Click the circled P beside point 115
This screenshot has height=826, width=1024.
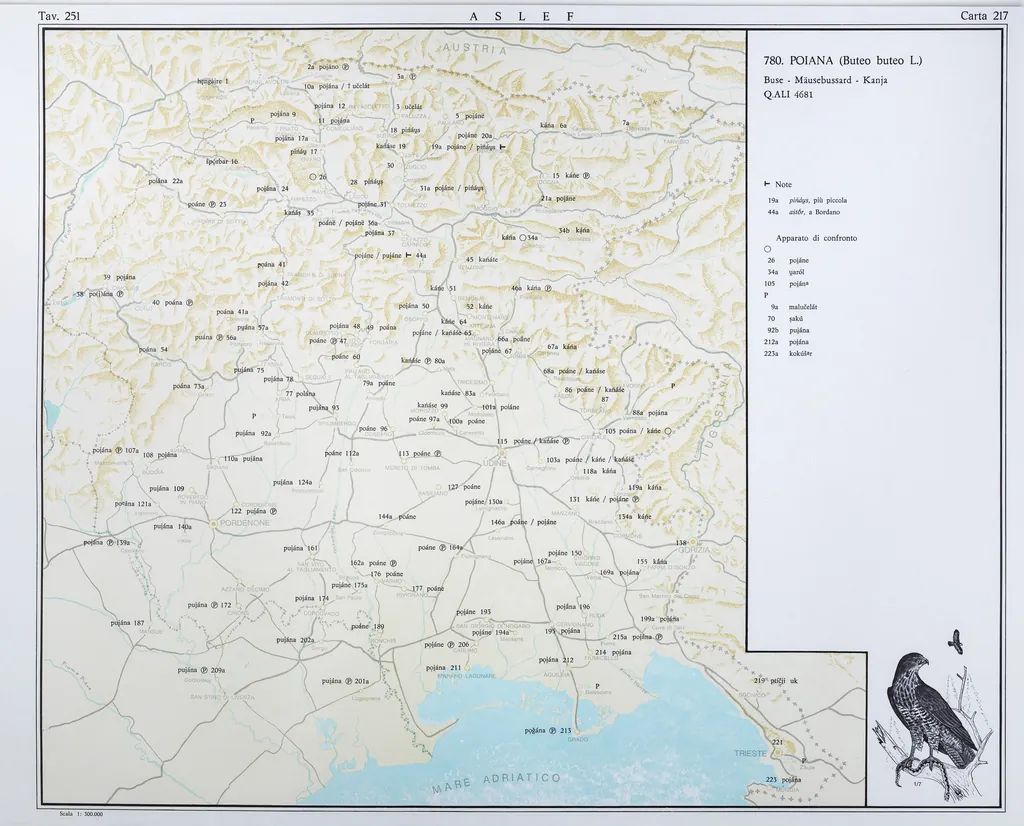(566, 441)
